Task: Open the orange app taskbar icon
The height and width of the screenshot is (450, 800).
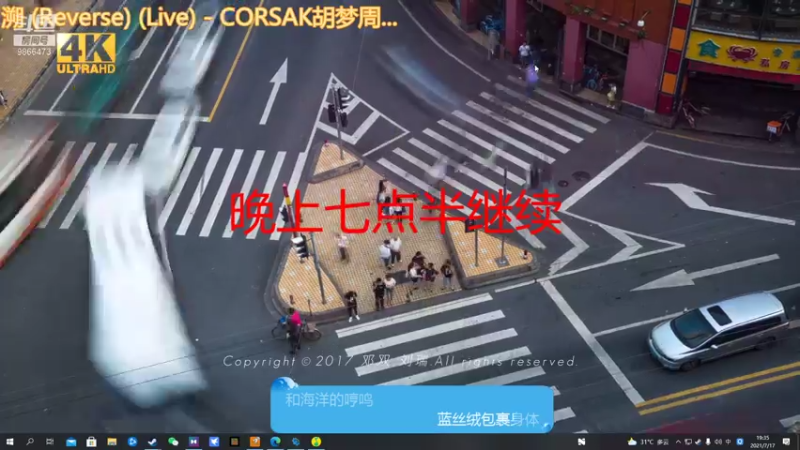Action: [x=255, y=442]
